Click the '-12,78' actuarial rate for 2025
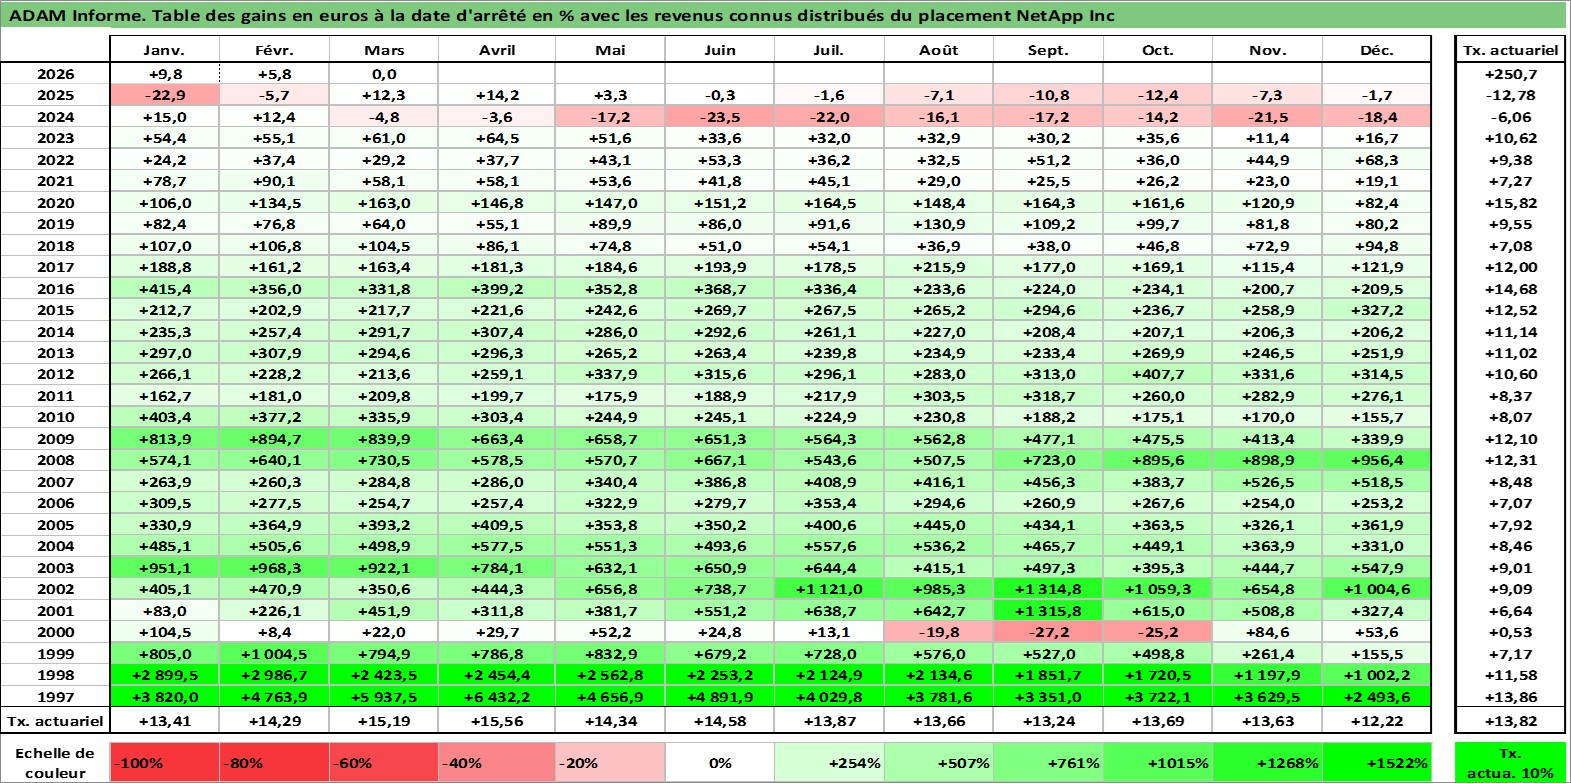Image resolution: width=1571 pixels, height=783 pixels. [1511, 95]
